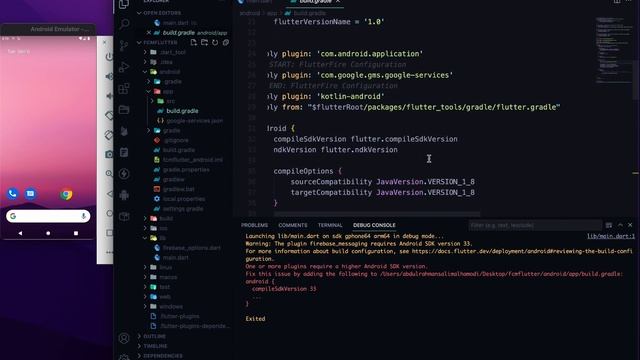Close the bottom panel
Screen dimensions: 640x360
tap(630, 225)
